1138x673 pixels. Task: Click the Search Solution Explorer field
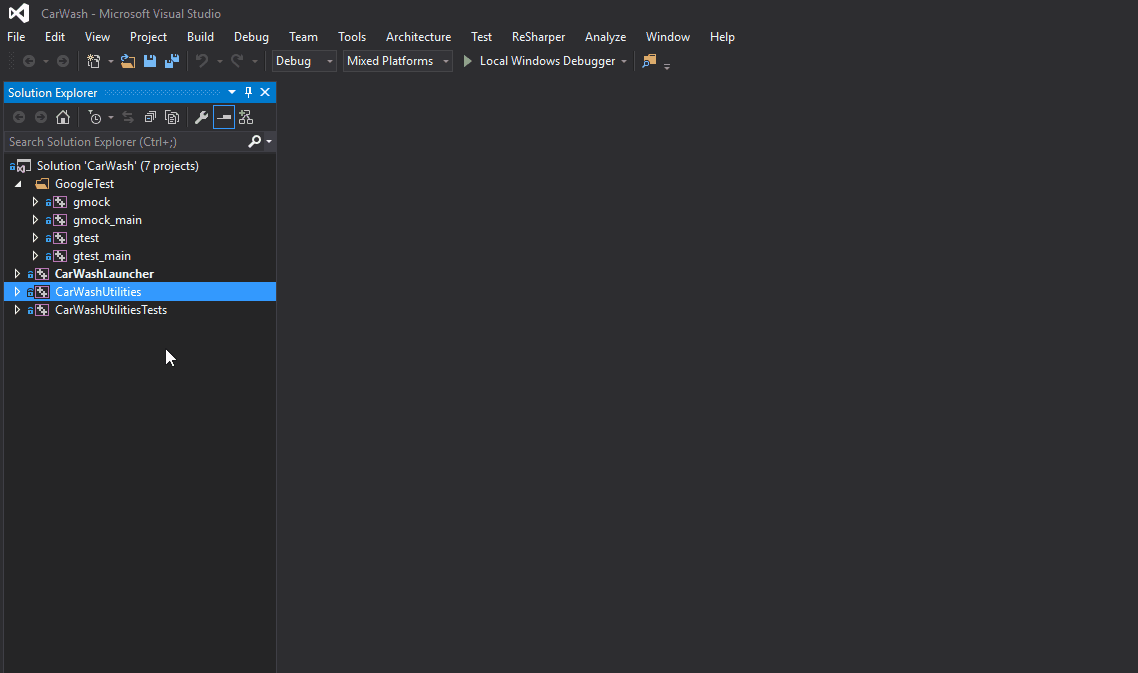(126, 142)
